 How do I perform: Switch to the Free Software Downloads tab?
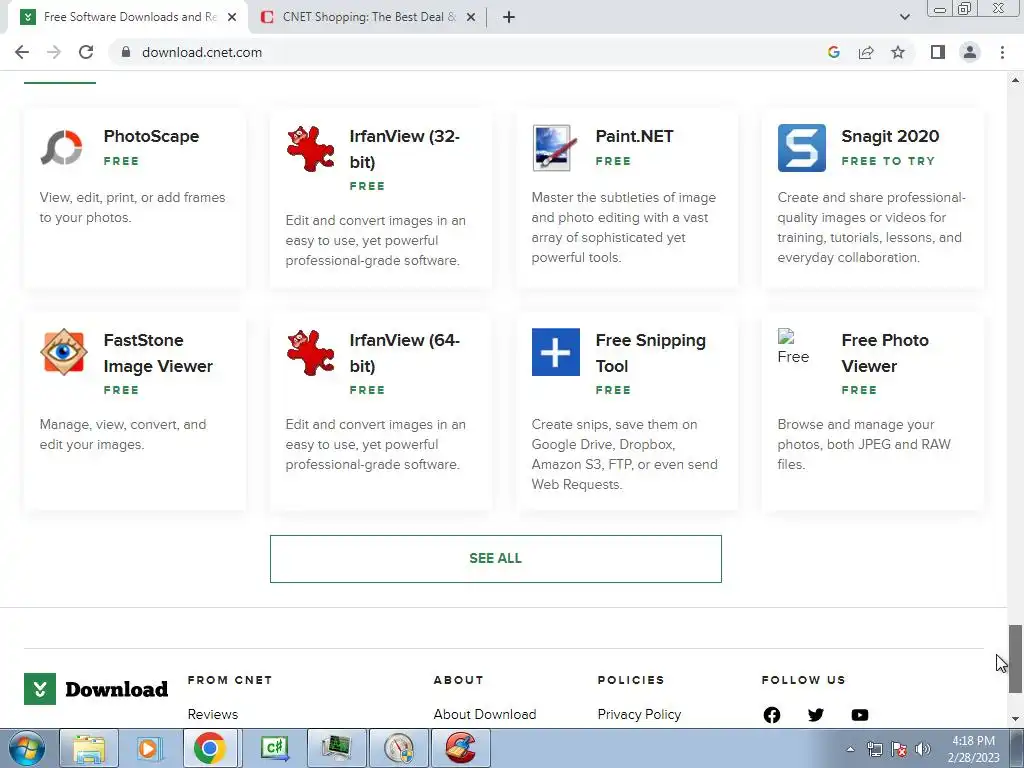128,17
